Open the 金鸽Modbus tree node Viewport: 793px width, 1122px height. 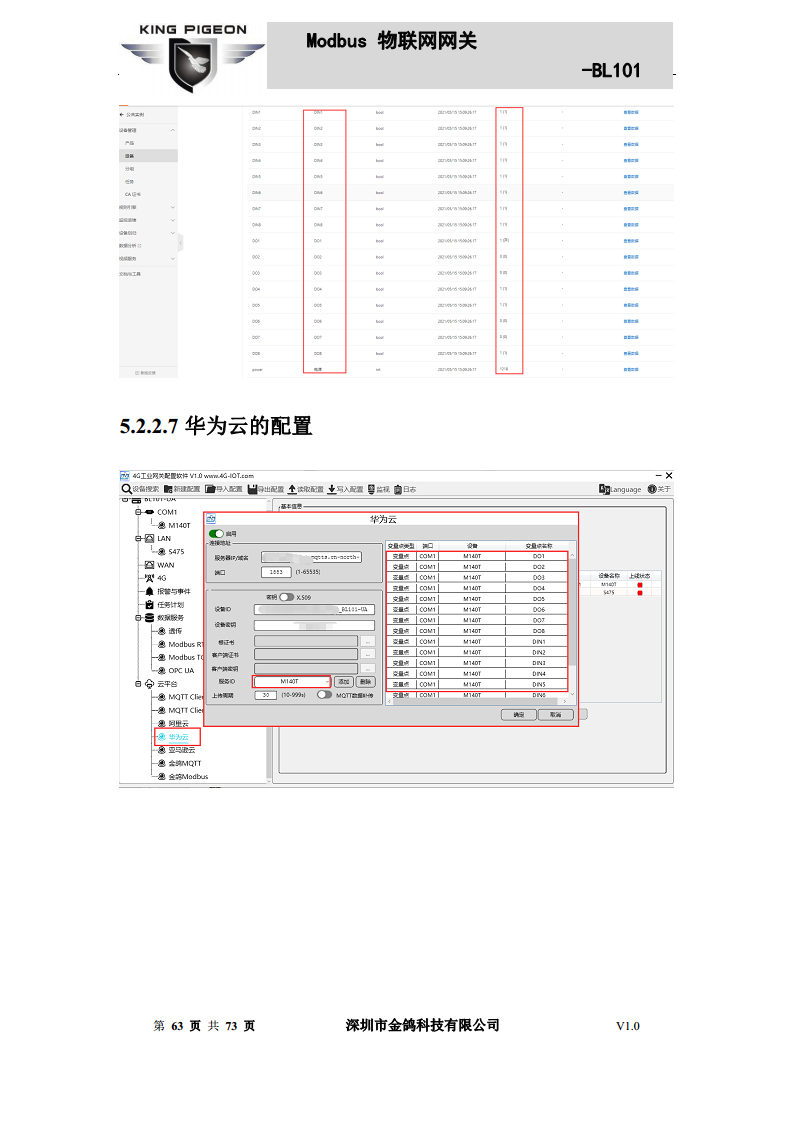[x=183, y=776]
